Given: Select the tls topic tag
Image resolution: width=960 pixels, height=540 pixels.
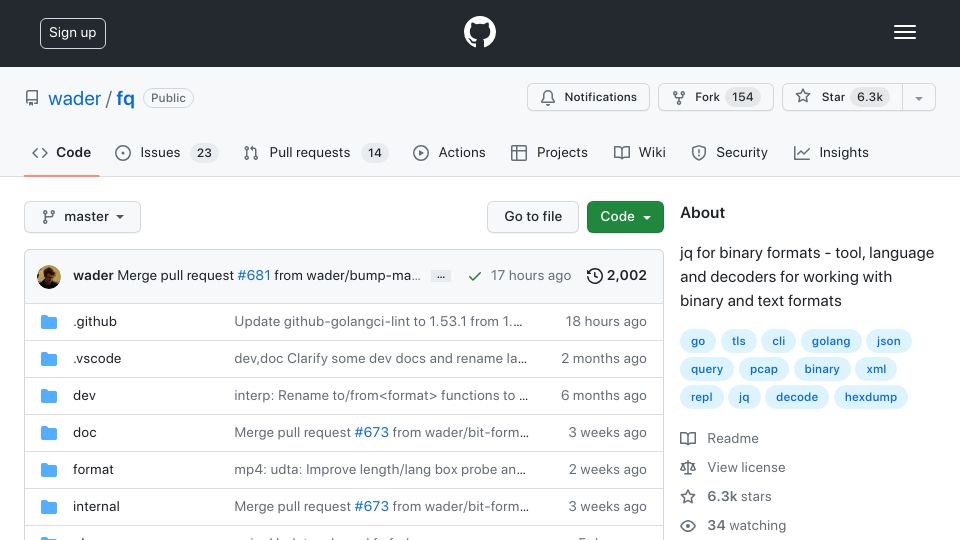Looking at the screenshot, I should pos(738,341).
